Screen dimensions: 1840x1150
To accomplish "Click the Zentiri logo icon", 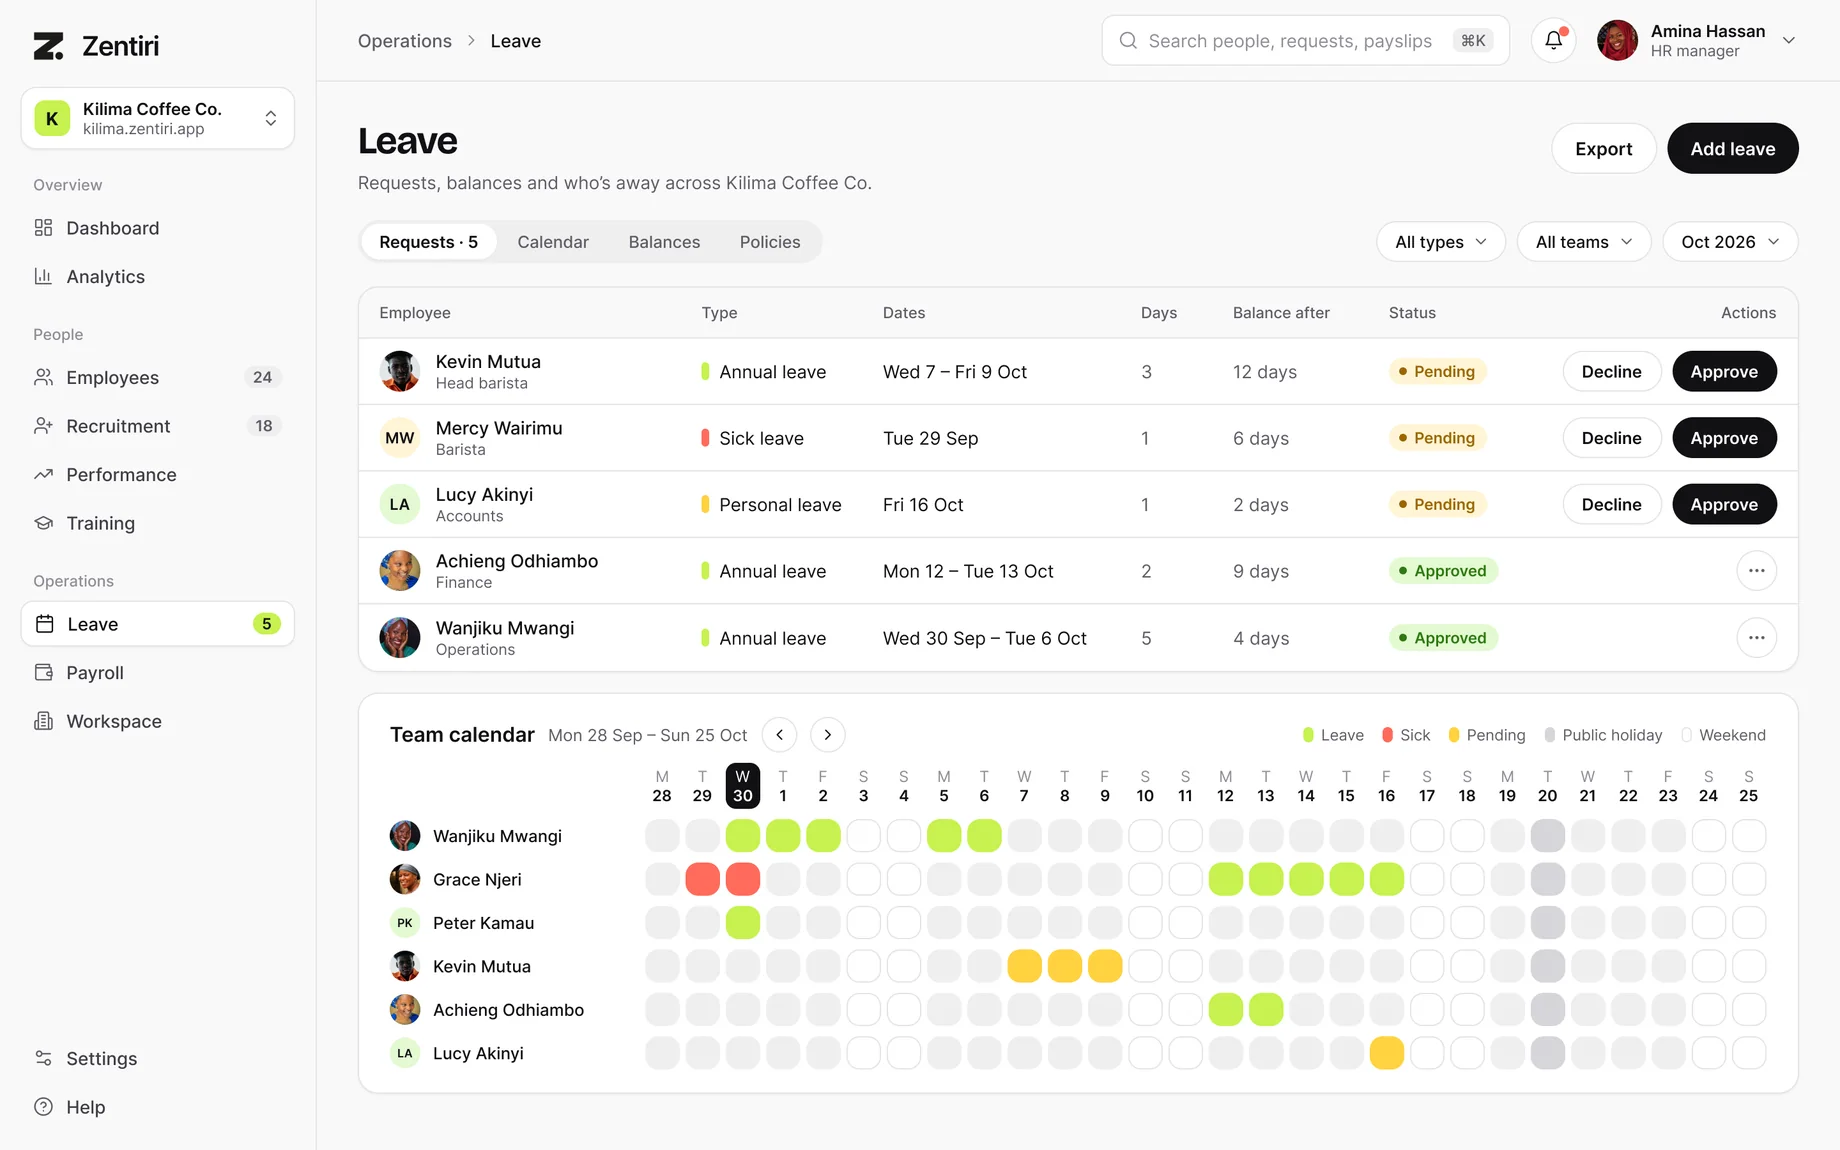I will coord(48,46).
